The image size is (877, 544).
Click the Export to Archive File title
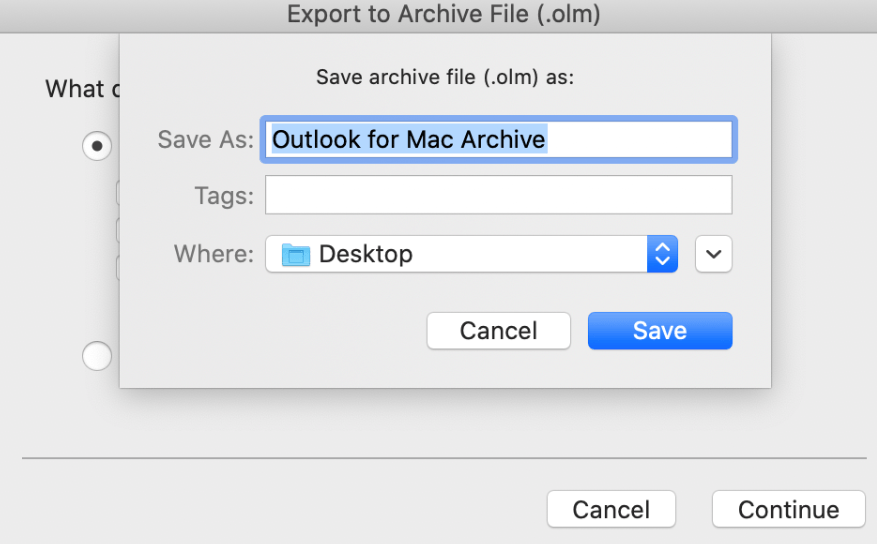444,14
